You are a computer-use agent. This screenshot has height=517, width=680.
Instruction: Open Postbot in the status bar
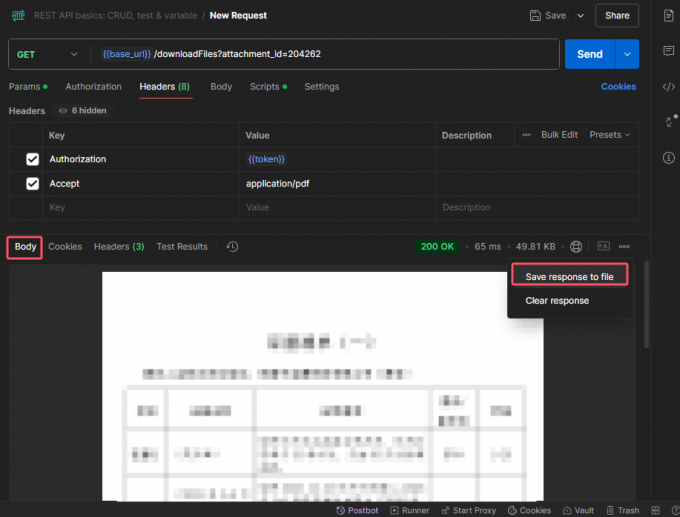357,510
